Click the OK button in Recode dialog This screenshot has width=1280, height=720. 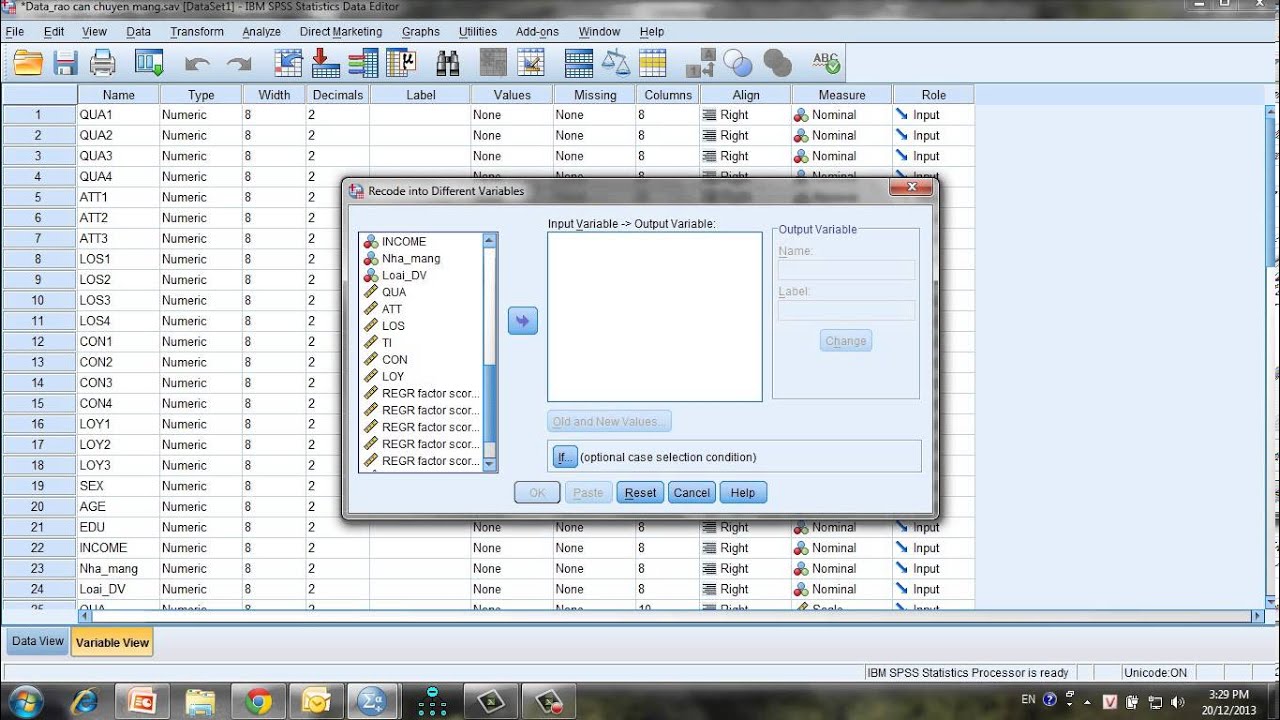(x=537, y=492)
